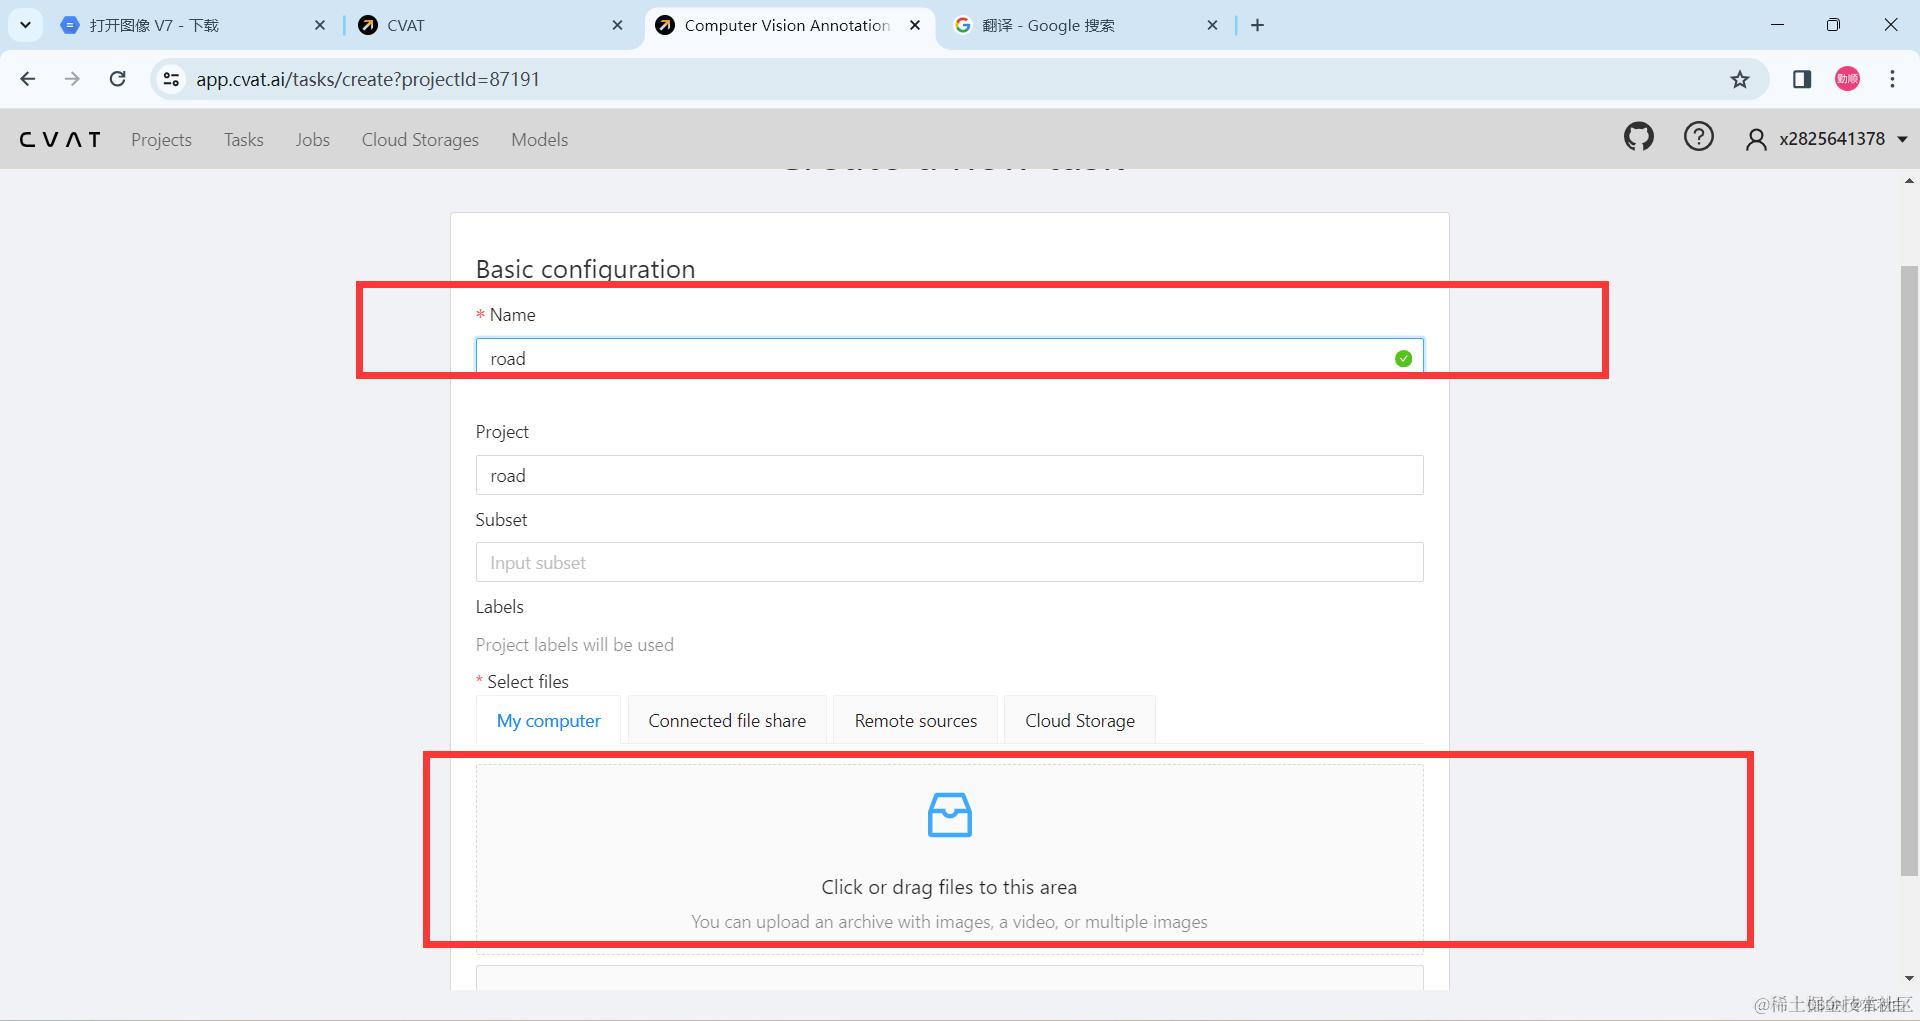
Task: Click the task Name input field
Action: point(949,358)
